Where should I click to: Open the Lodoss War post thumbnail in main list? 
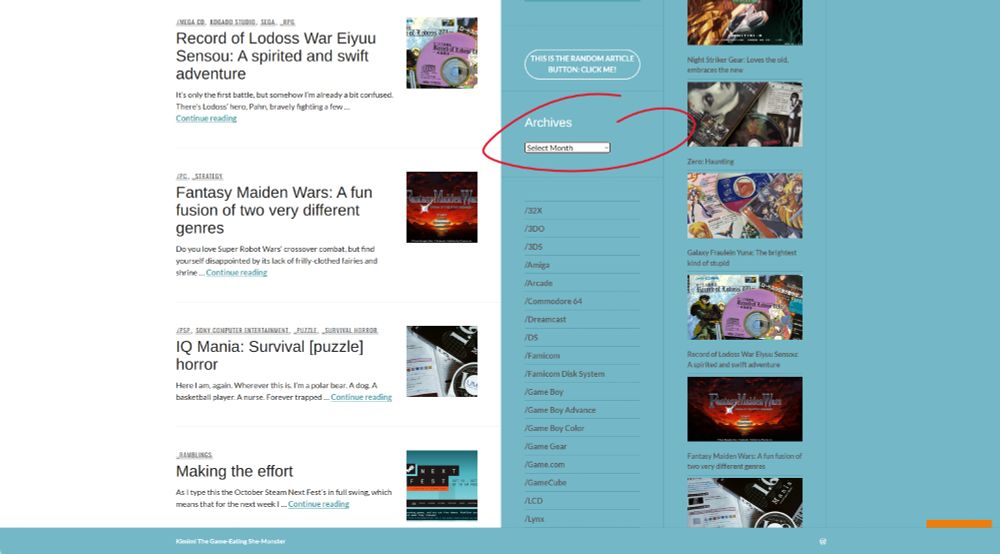[441, 53]
